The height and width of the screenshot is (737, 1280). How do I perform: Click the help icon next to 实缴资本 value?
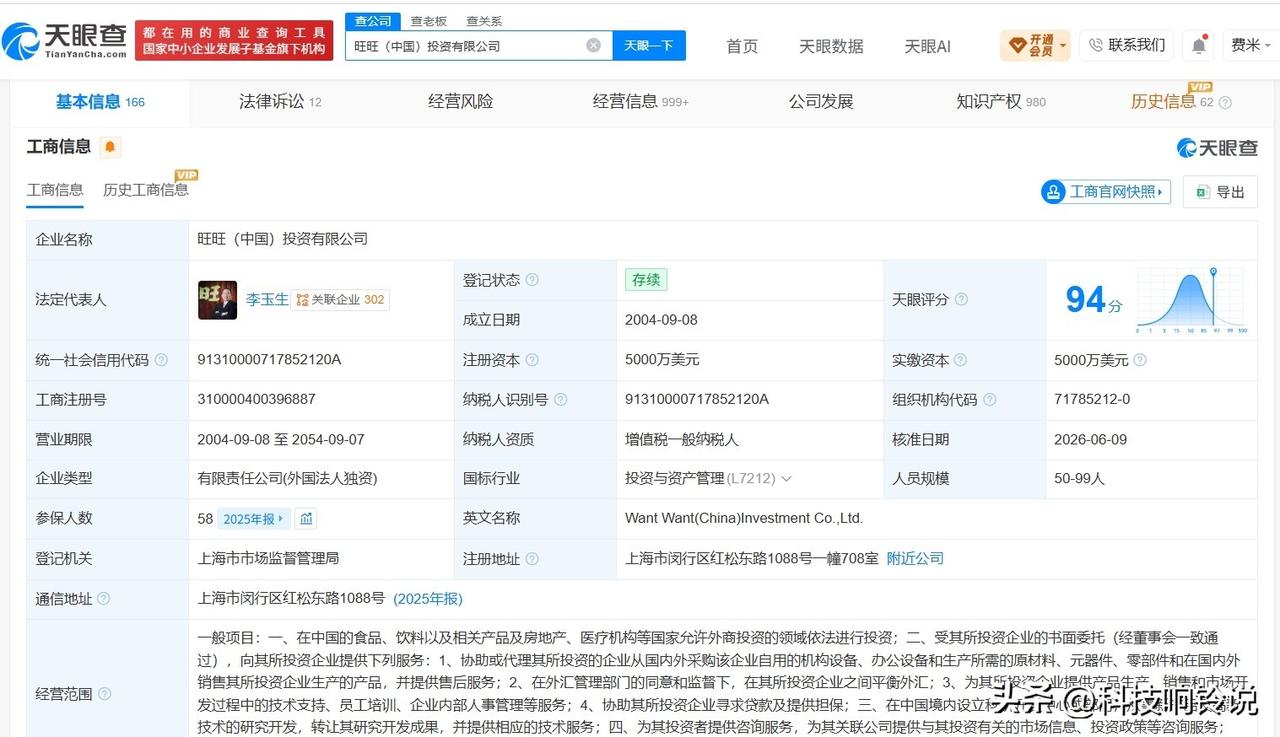click(x=1139, y=360)
